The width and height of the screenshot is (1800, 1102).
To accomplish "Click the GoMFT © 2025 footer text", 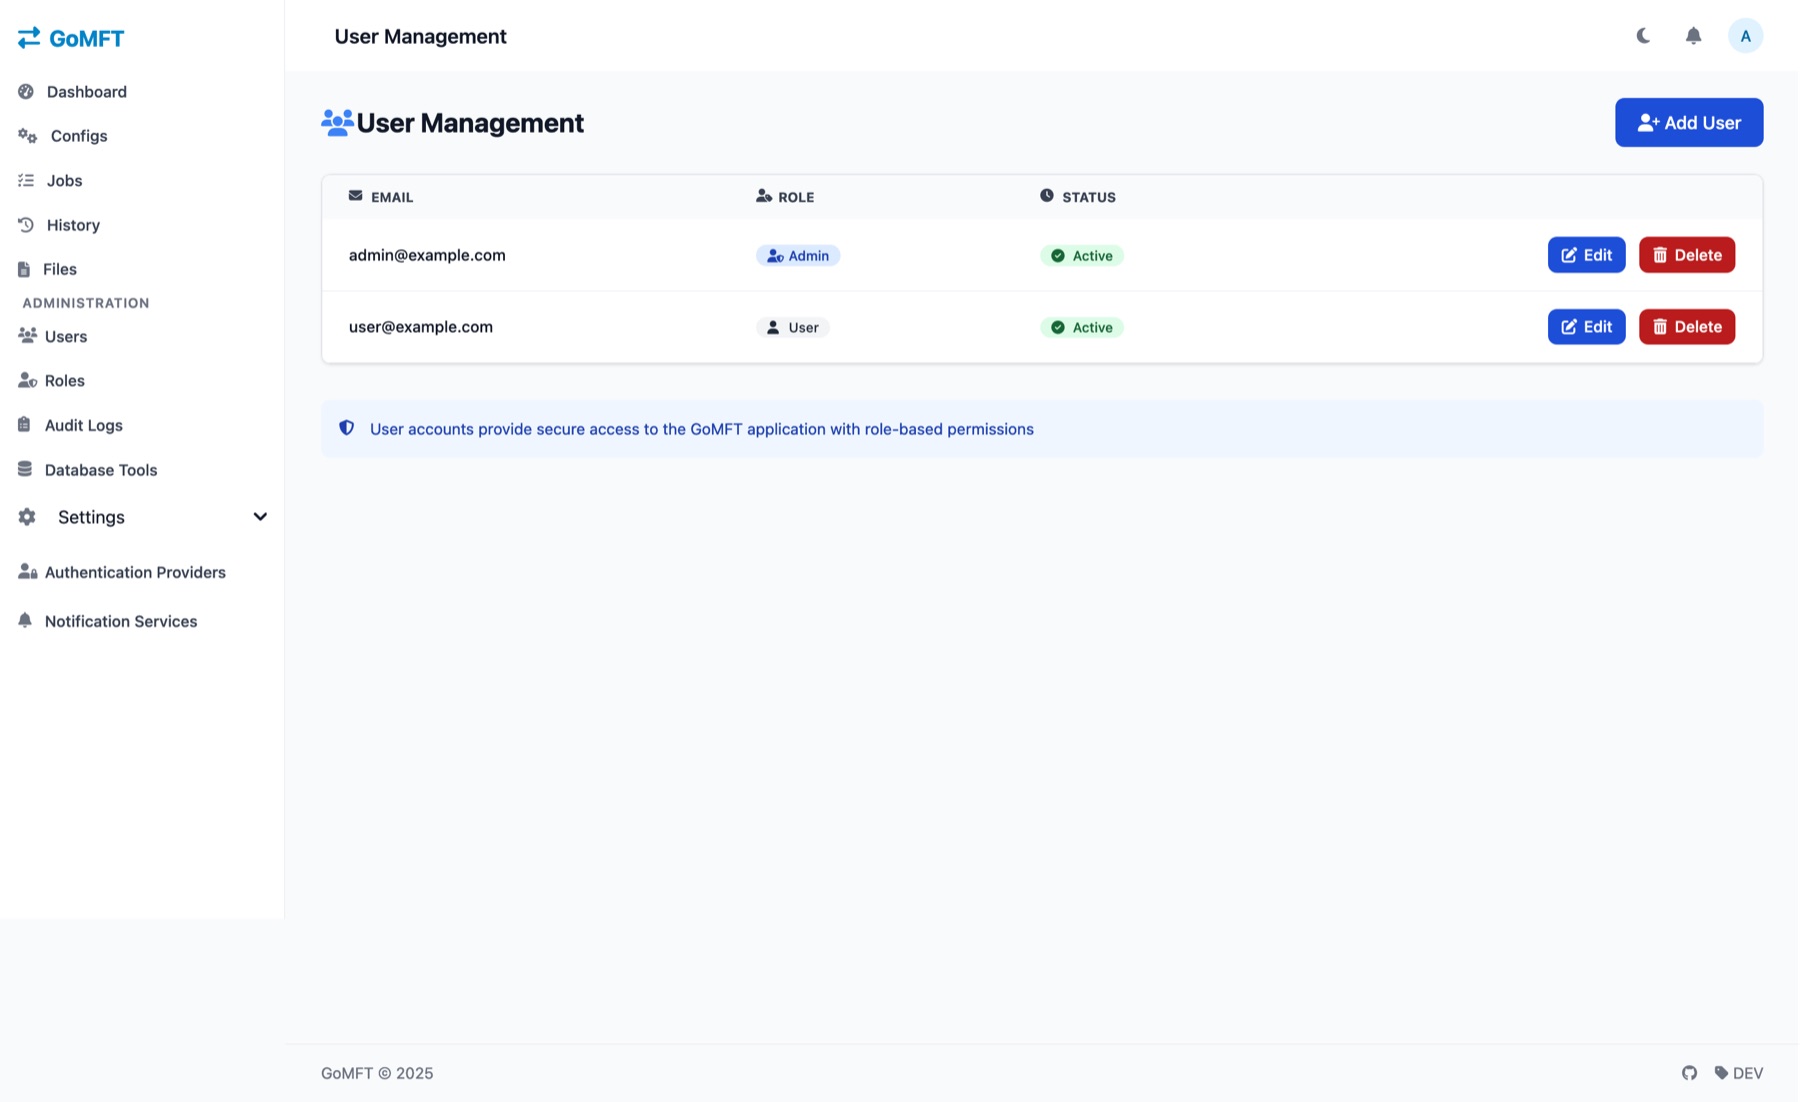I will pyautogui.click(x=377, y=1073).
